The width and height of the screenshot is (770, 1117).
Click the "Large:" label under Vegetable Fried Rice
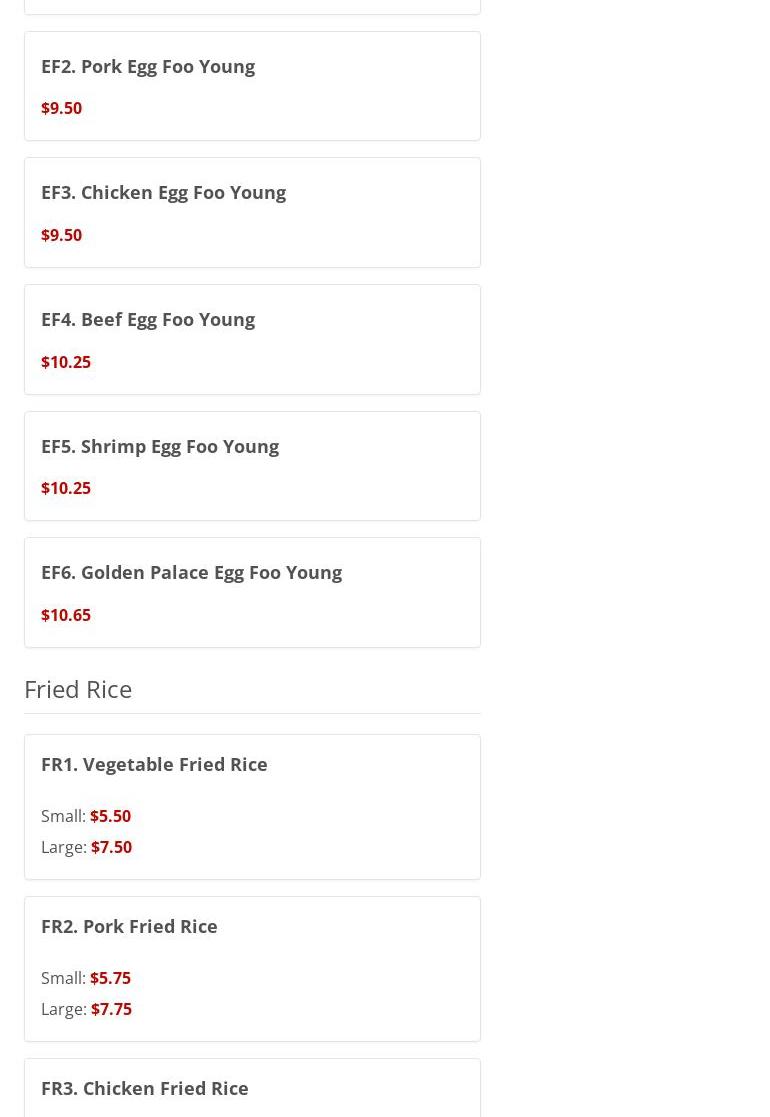coord(63,847)
